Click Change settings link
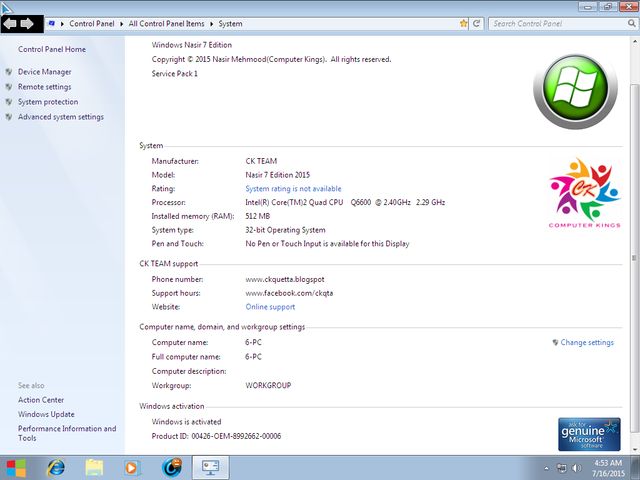Image resolution: width=640 pixels, height=480 pixels. coord(587,342)
